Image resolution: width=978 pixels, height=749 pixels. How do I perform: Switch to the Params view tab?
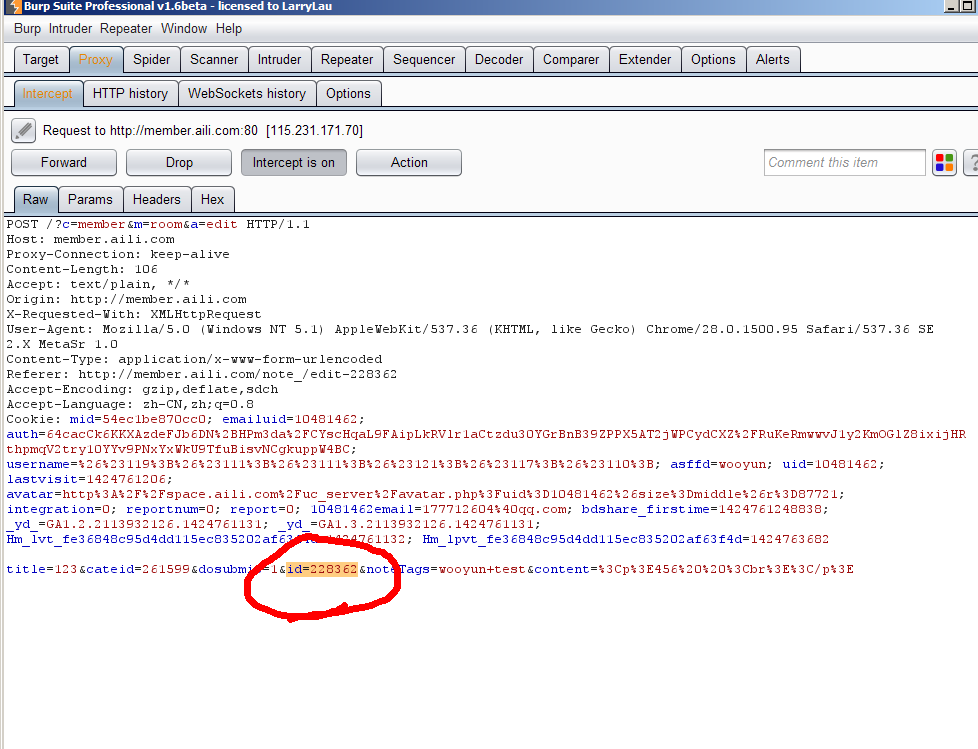pos(90,200)
